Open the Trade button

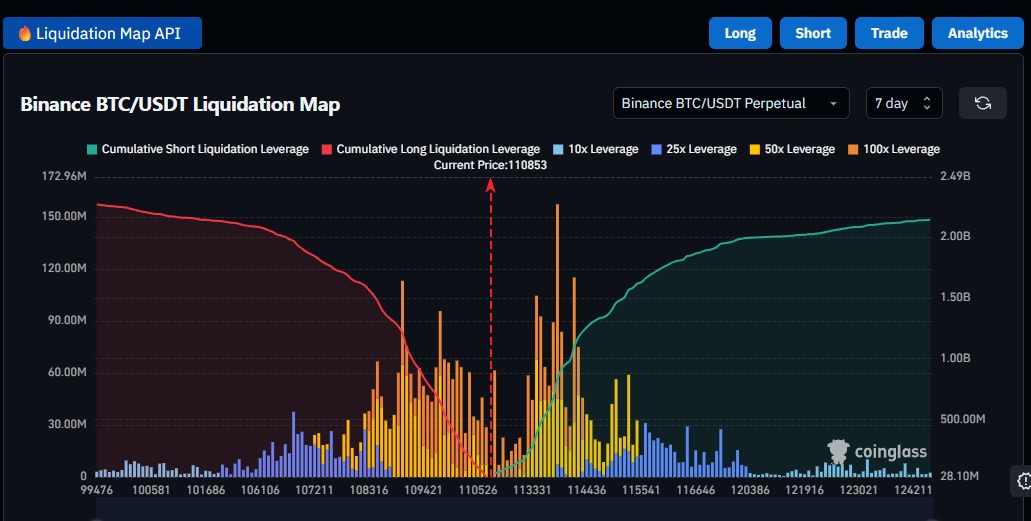tap(889, 33)
